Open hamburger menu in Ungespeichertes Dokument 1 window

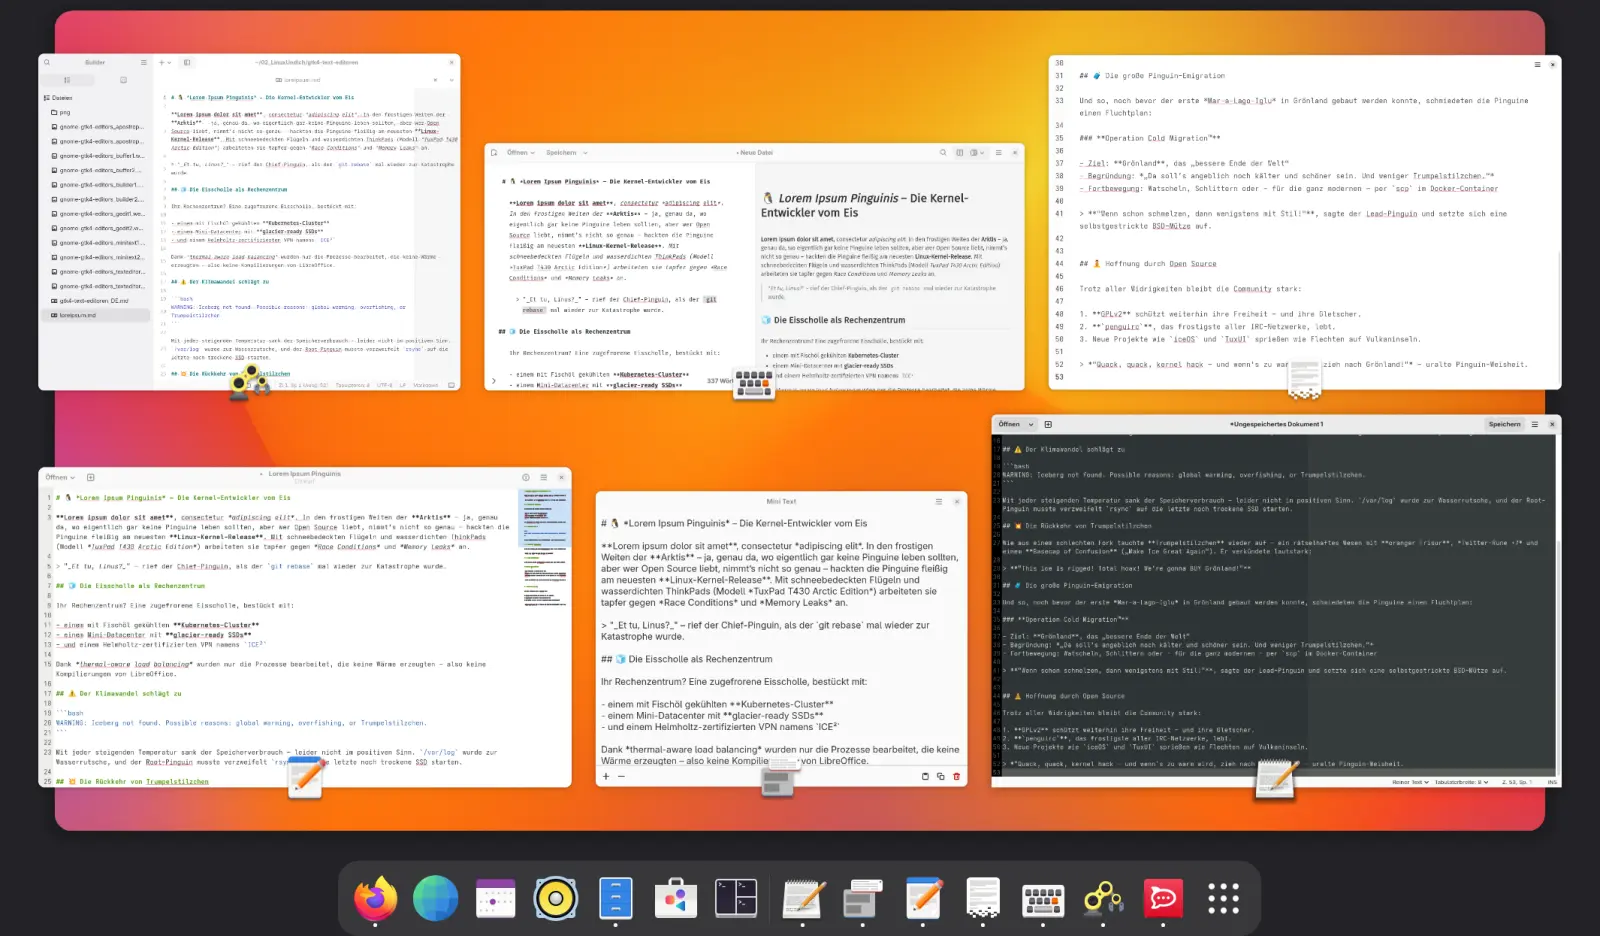tap(1536, 424)
